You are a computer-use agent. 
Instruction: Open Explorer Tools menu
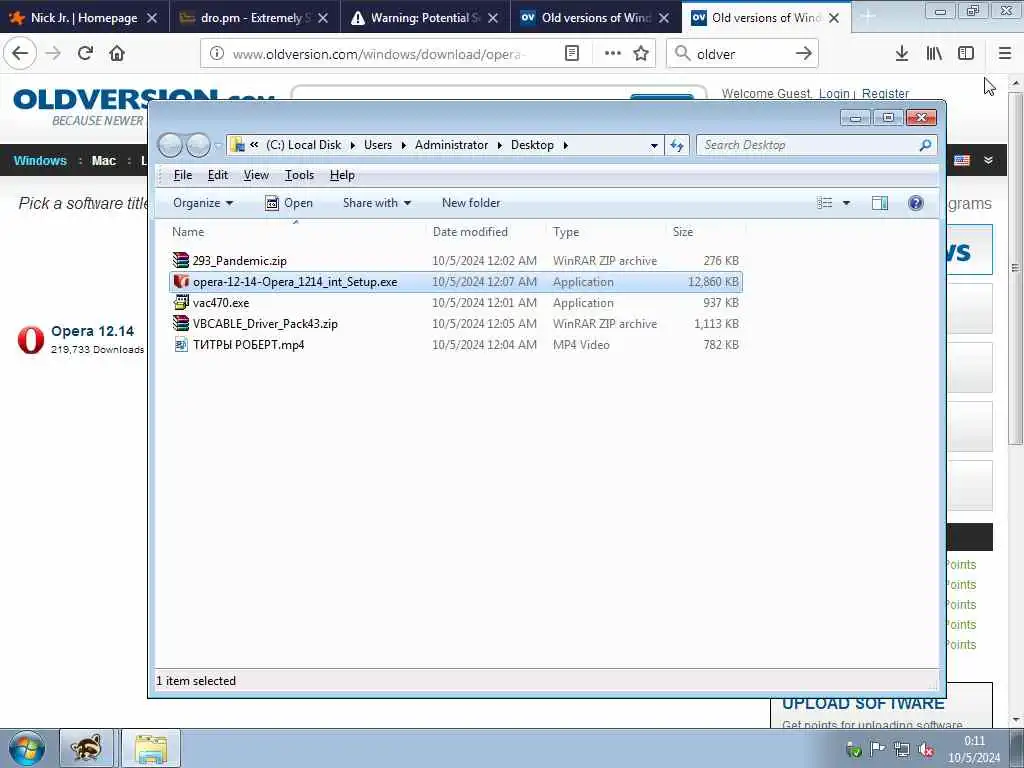pyautogui.click(x=299, y=175)
